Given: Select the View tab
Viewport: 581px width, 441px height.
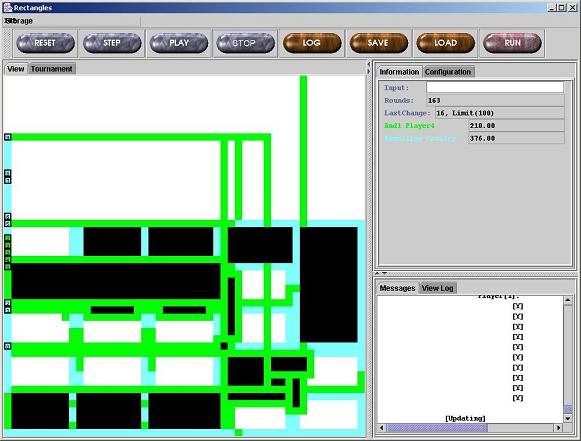Looking at the screenshot, I should coord(16,69).
